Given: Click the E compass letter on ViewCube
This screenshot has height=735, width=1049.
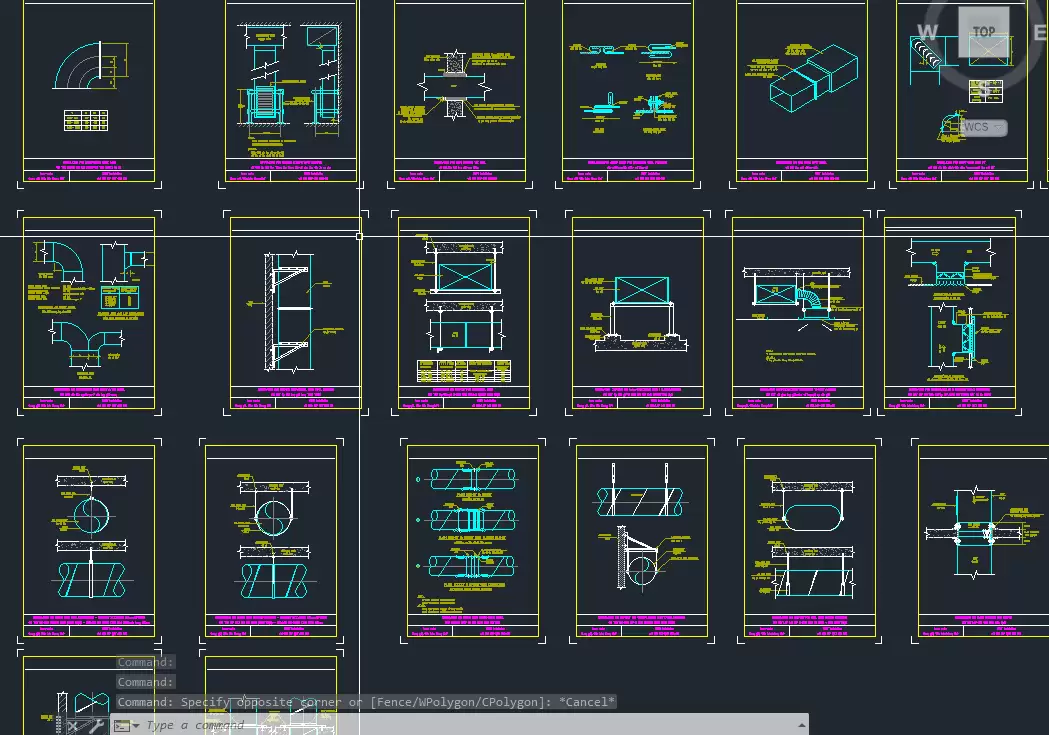Looking at the screenshot, I should [x=1040, y=32].
